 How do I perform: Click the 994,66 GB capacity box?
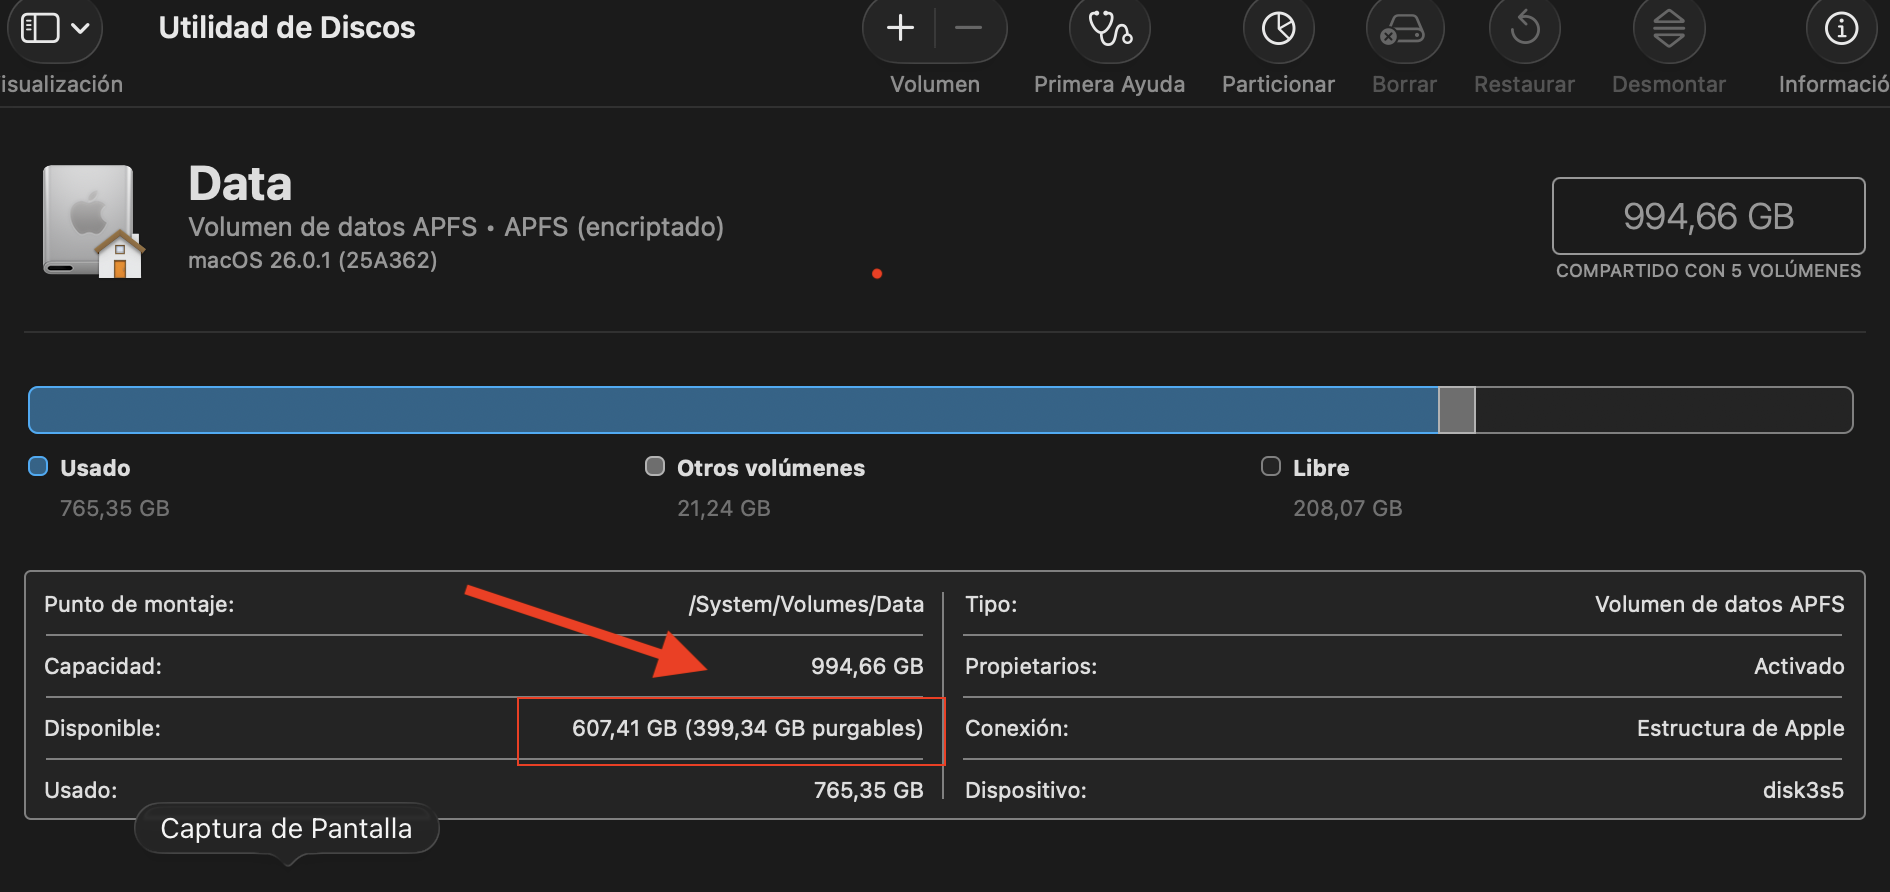pyautogui.click(x=1707, y=216)
